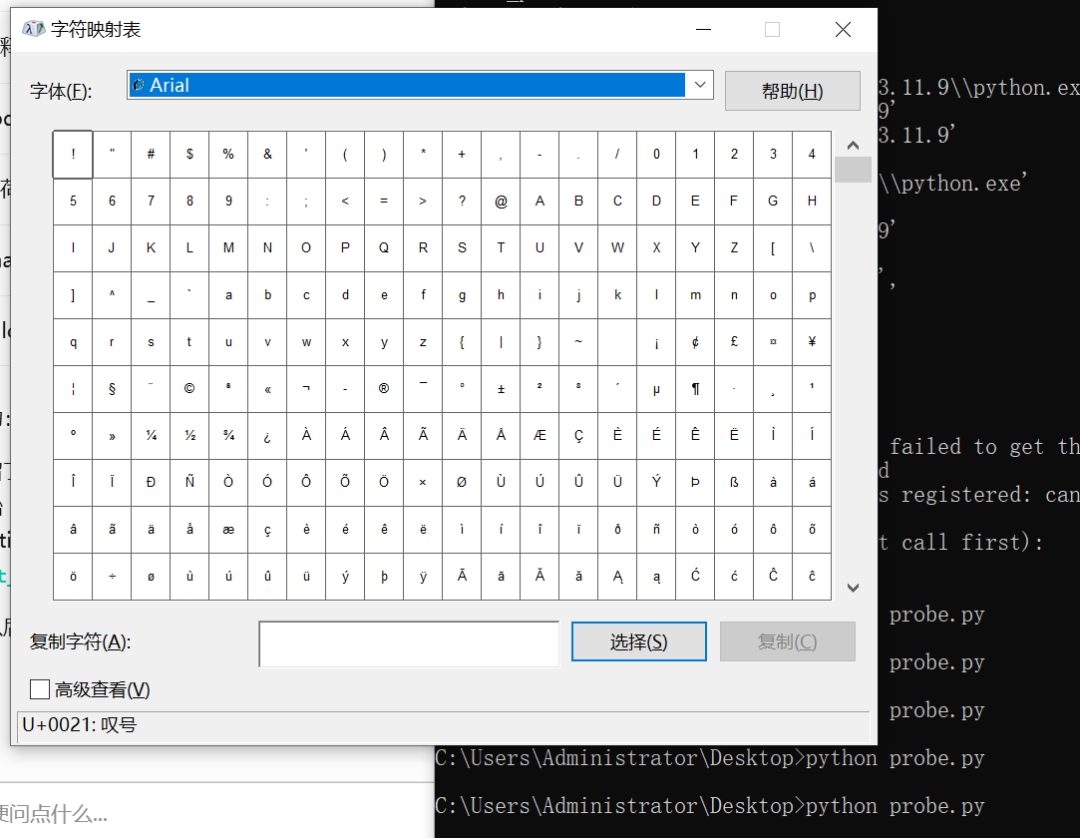The width and height of the screenshot is (1080, 838).
Task: Click the 选择(S) select button
Action: tap(638, 642)
